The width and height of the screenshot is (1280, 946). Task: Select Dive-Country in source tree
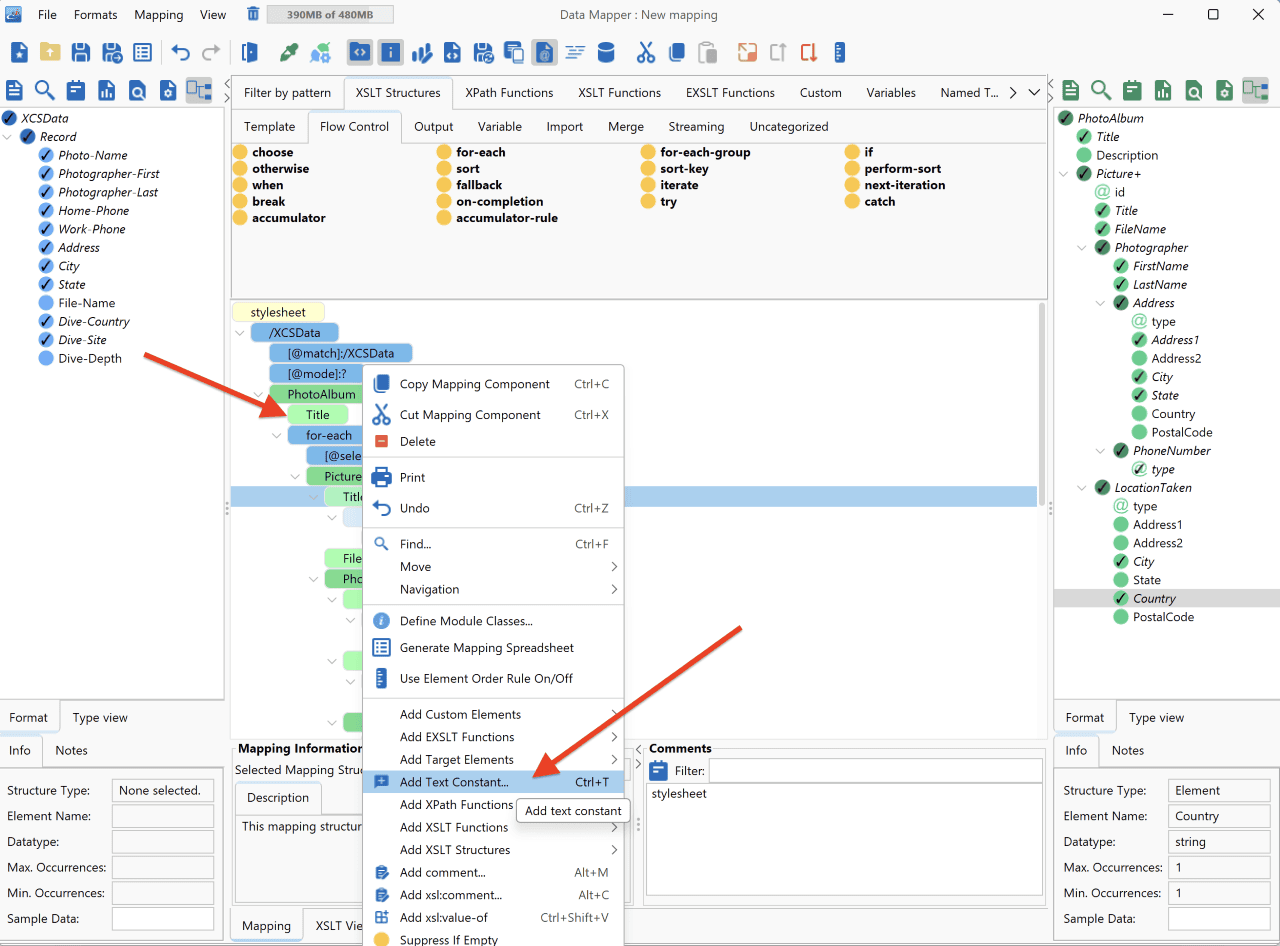click(x=94, y=322)
